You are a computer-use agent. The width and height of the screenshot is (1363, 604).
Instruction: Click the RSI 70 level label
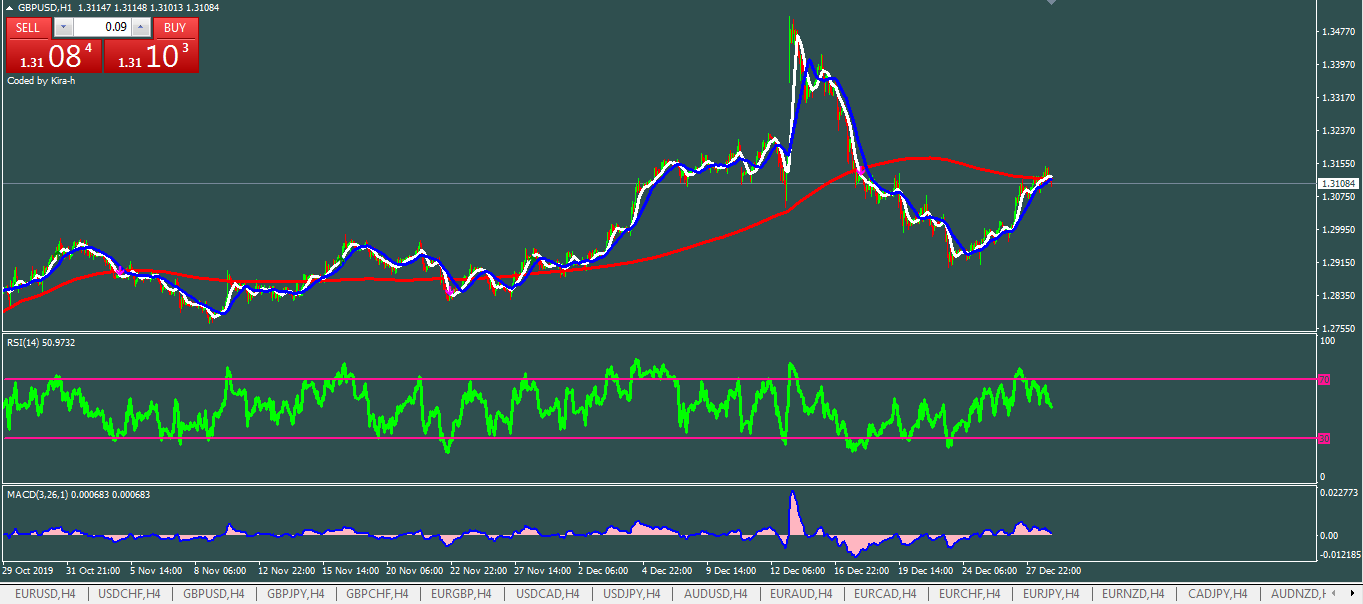tap(1323, 380)
